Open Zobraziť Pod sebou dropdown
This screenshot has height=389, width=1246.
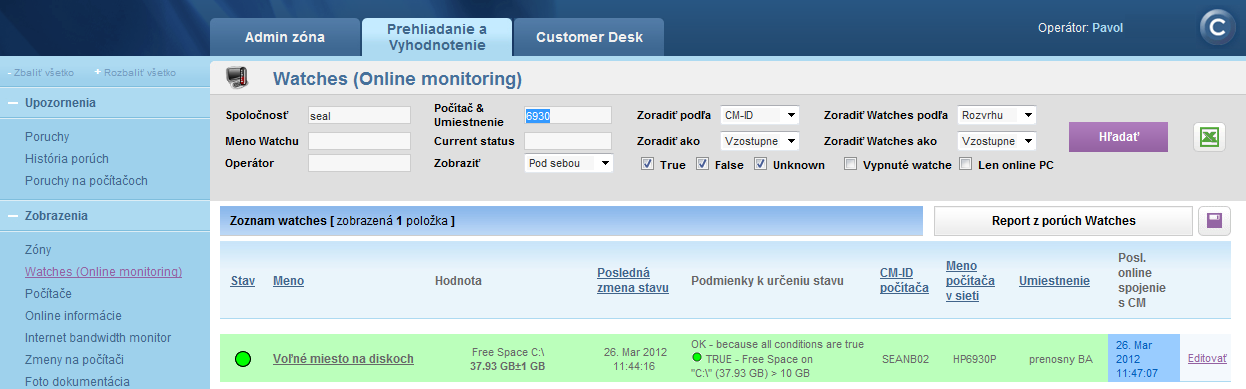(x=569, y=163)
